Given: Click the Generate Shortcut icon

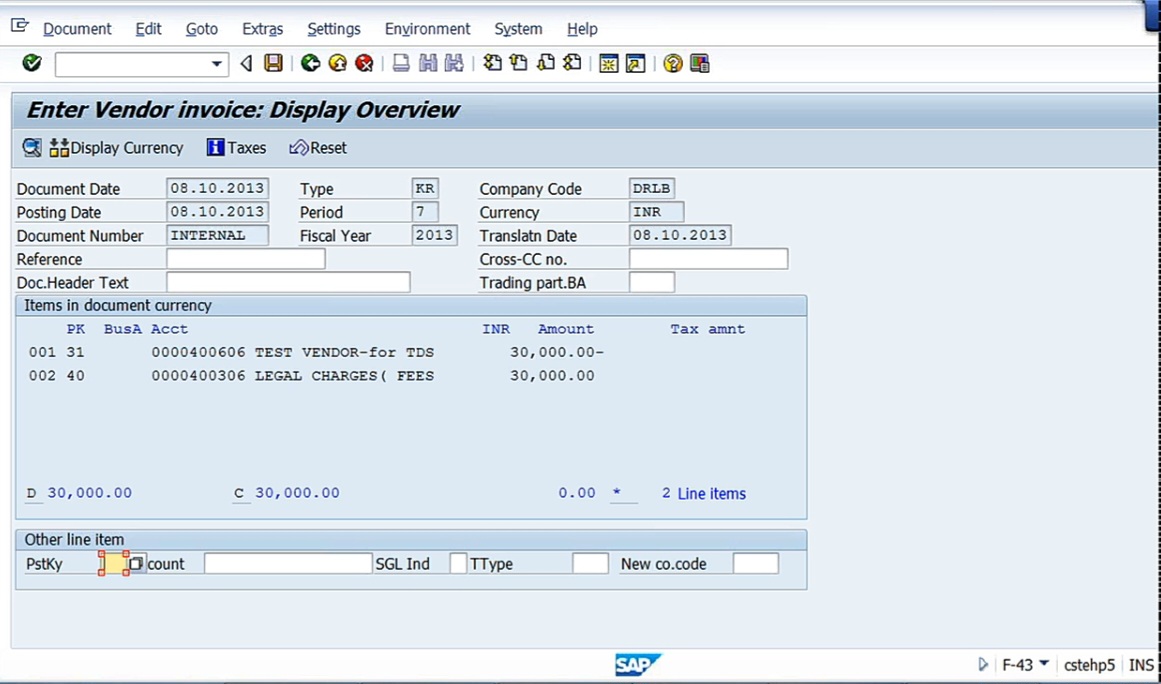Looking at the screenshot, I should point(635,63).
